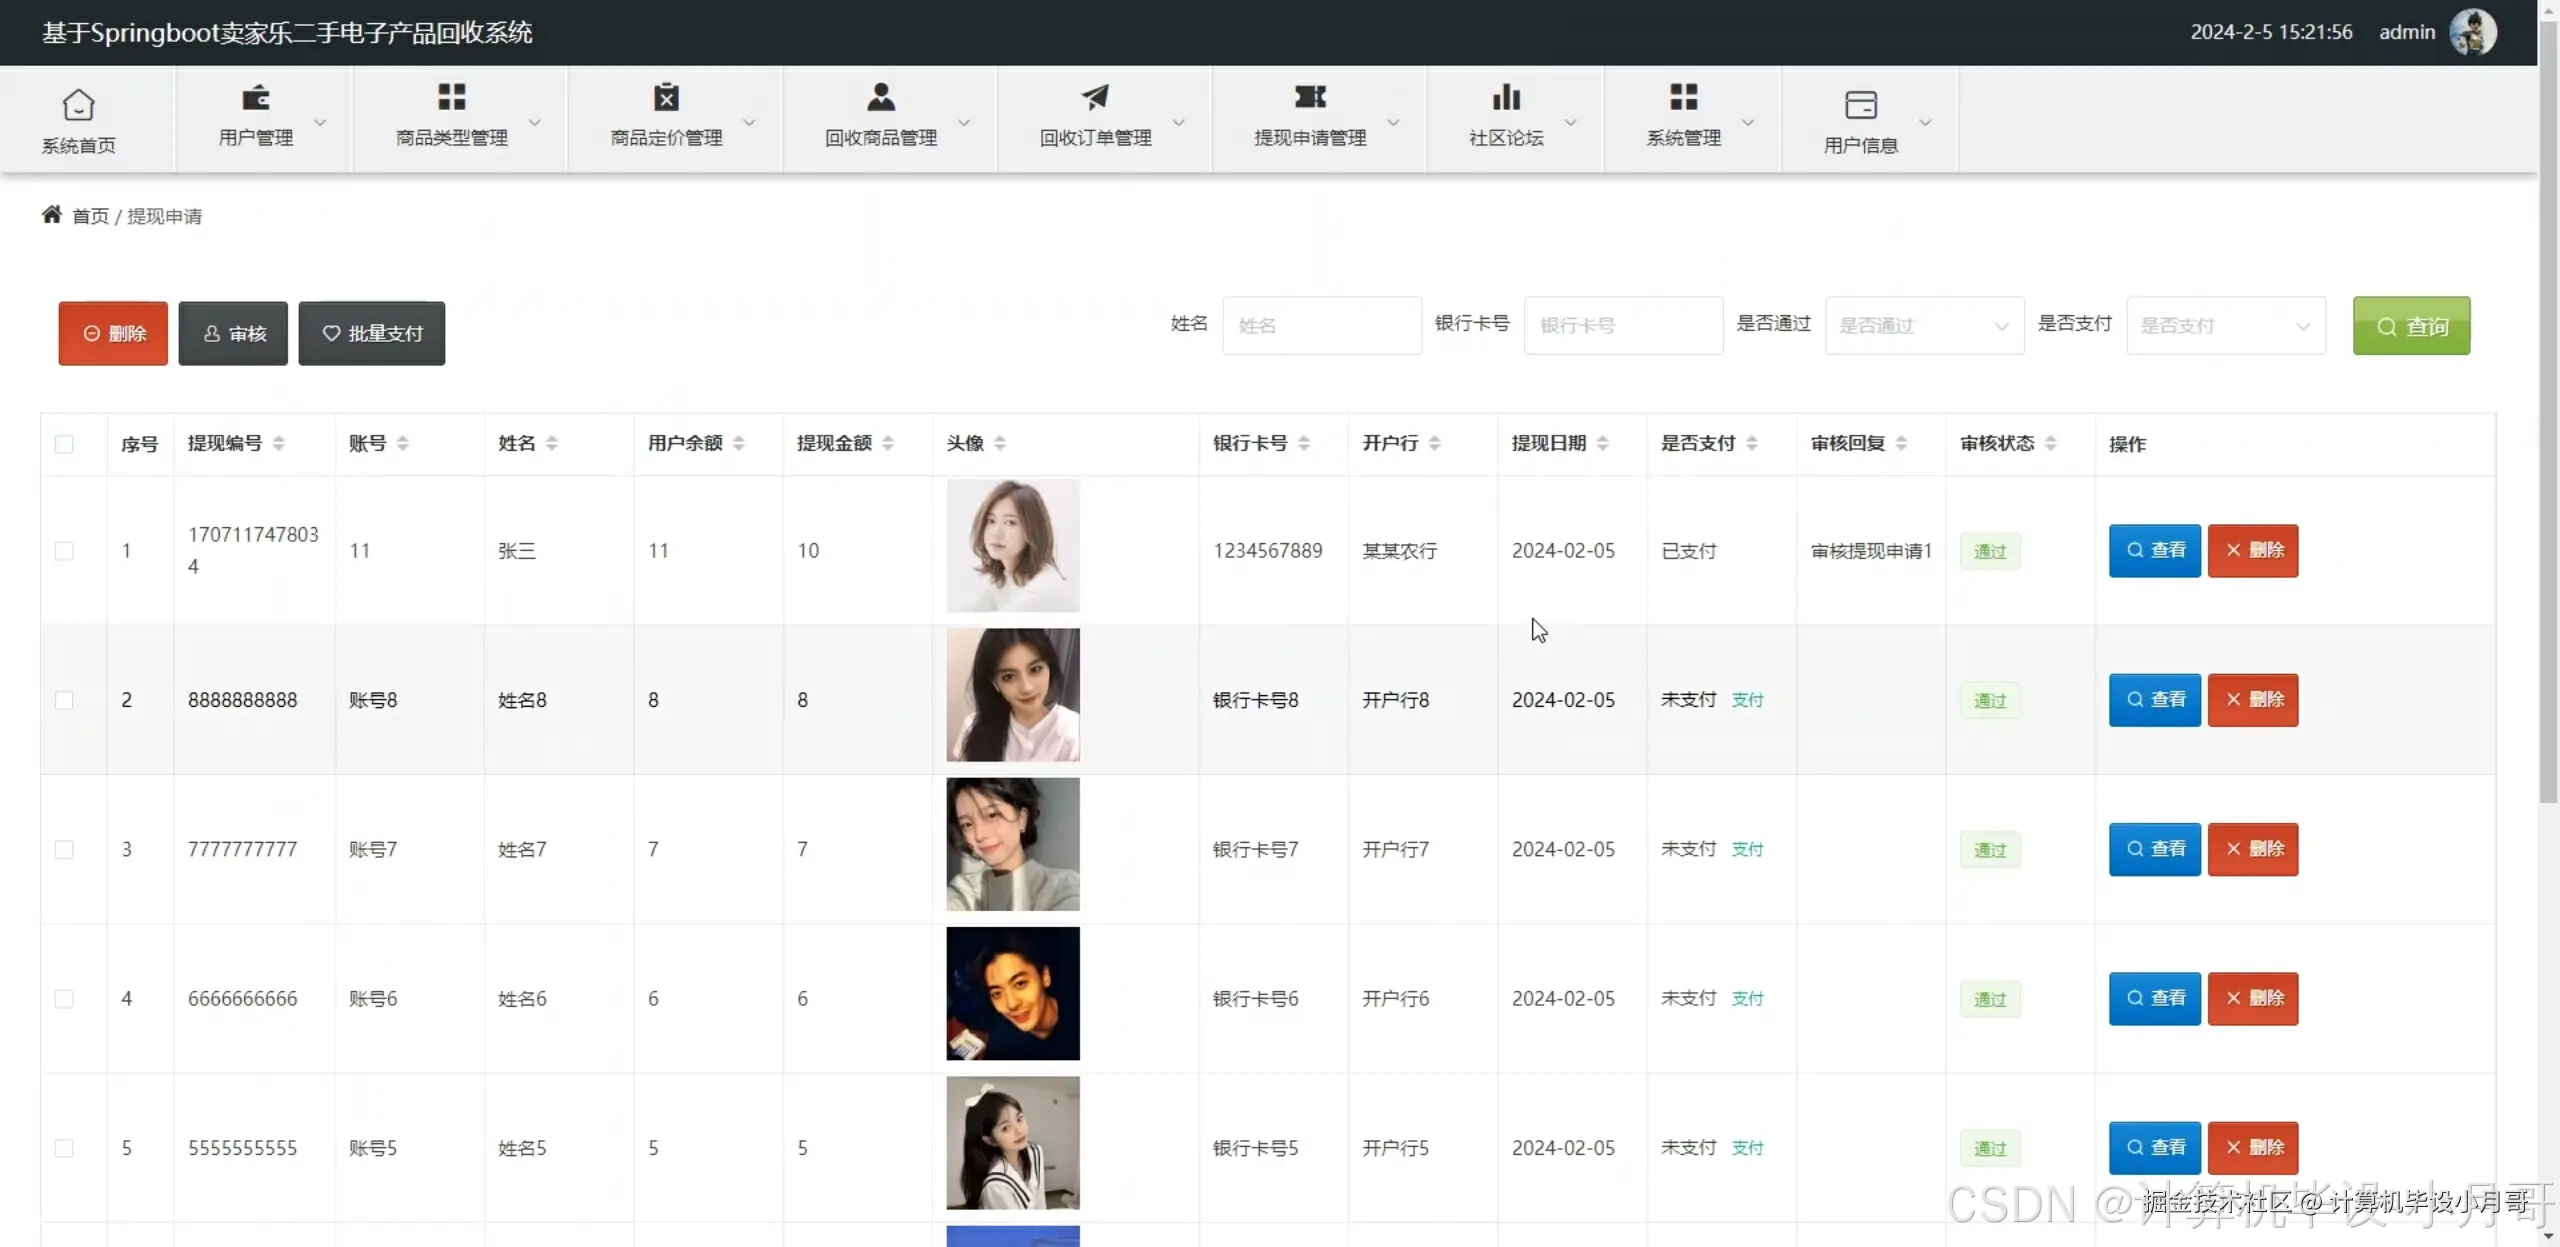The image size is (2560, 1247).
Task: Sort by 是否支付 column arrows
Action: pyautogui.click(x=1752, y=443)
